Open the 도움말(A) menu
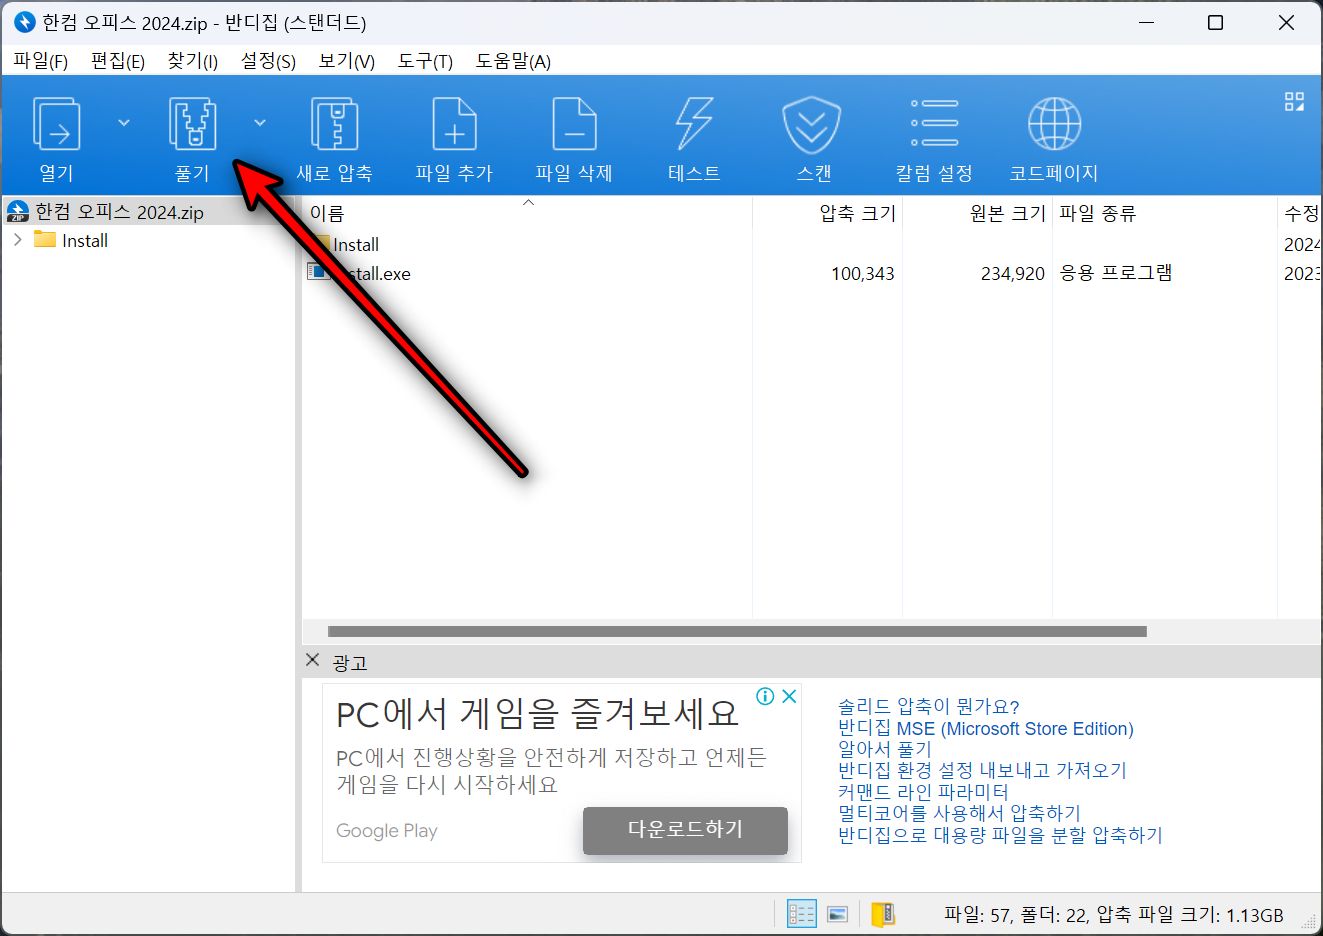The image size is (1323, 936). pyautogui.click(x=513, y=61)
